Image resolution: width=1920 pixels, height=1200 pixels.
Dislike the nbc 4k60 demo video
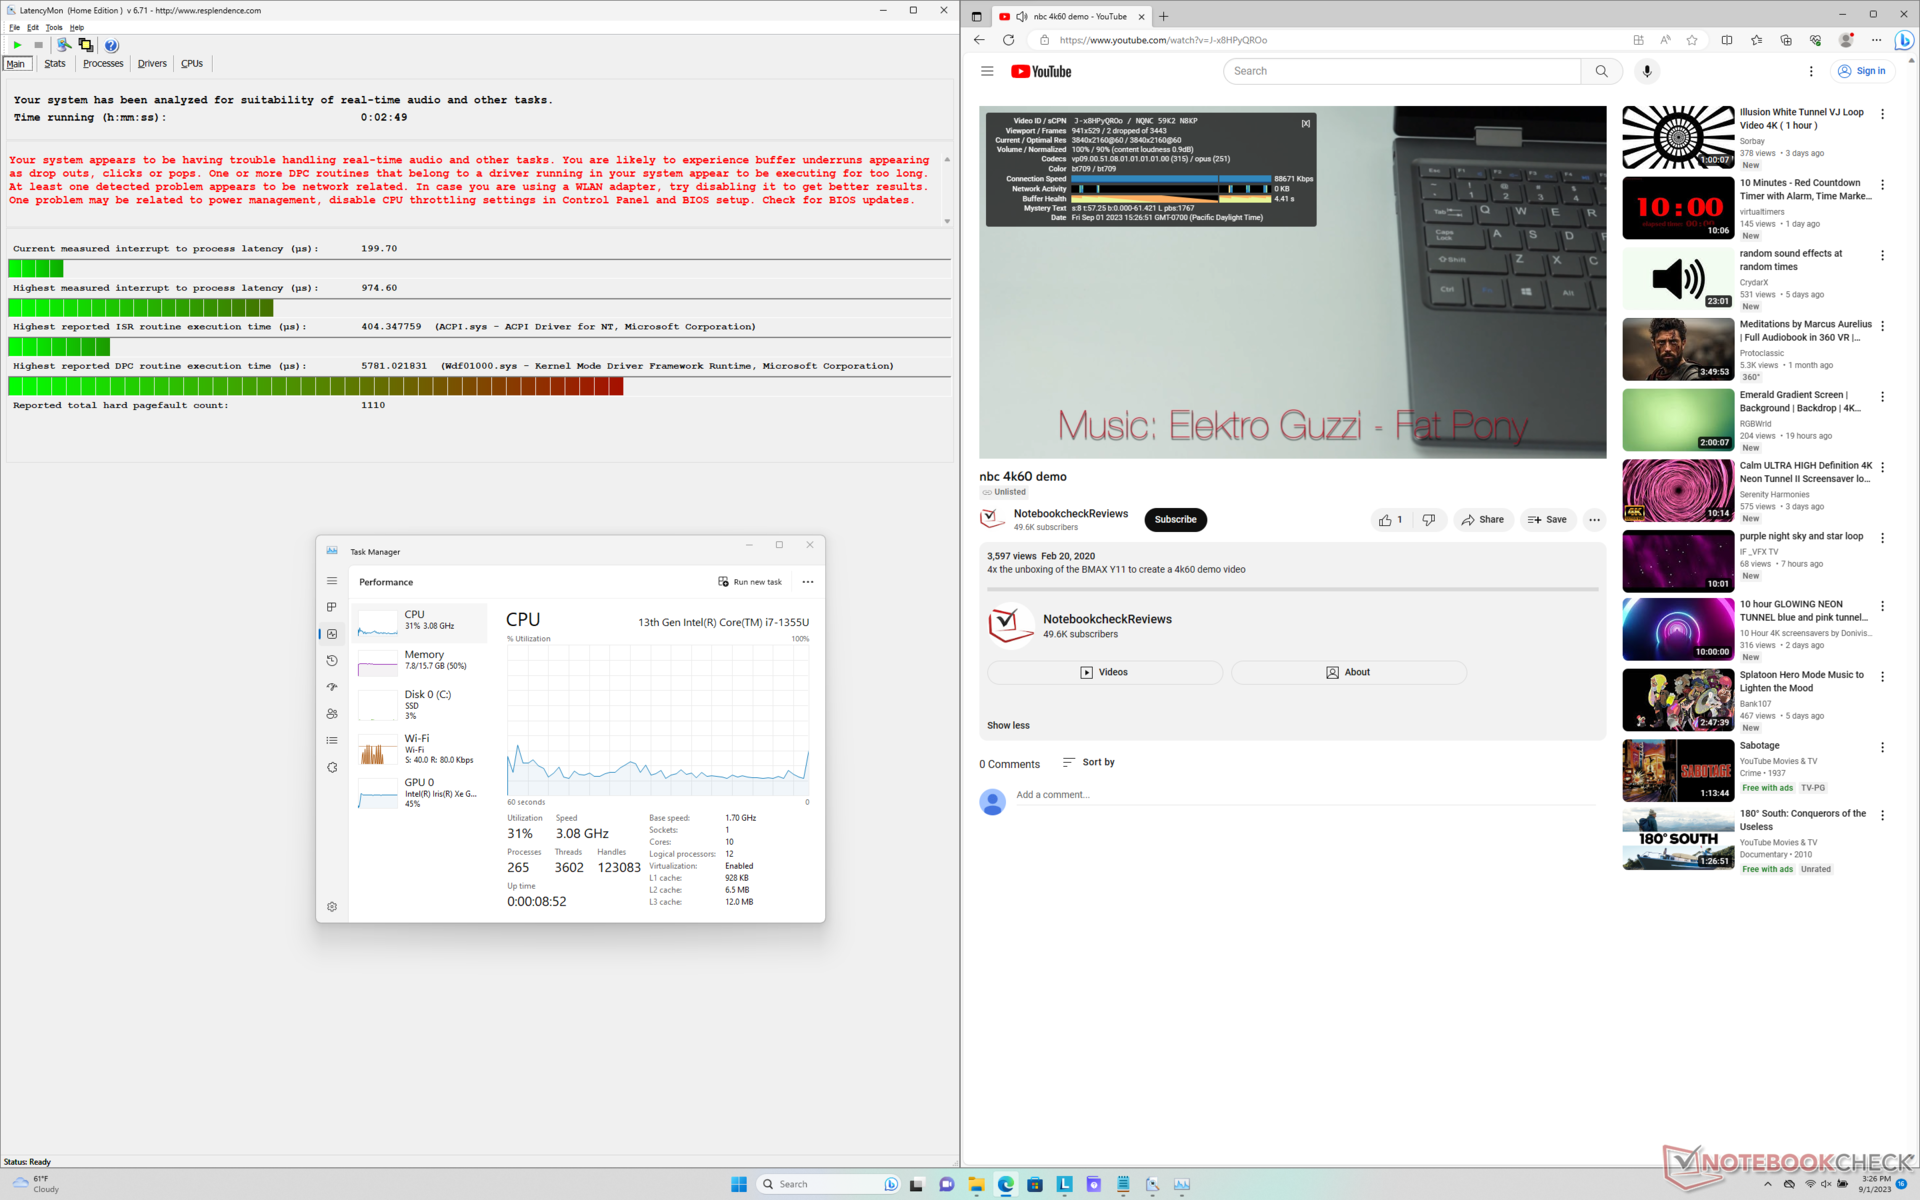[x=1428, y=520]
